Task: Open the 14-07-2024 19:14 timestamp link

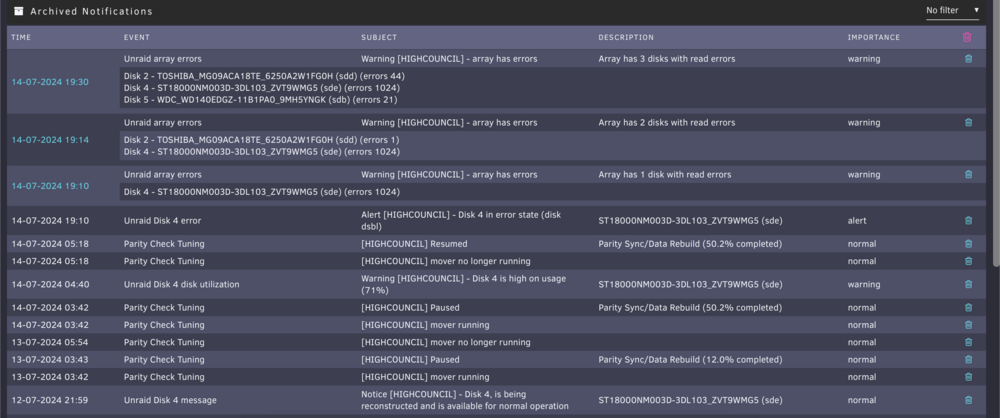Action: (50, 140)
